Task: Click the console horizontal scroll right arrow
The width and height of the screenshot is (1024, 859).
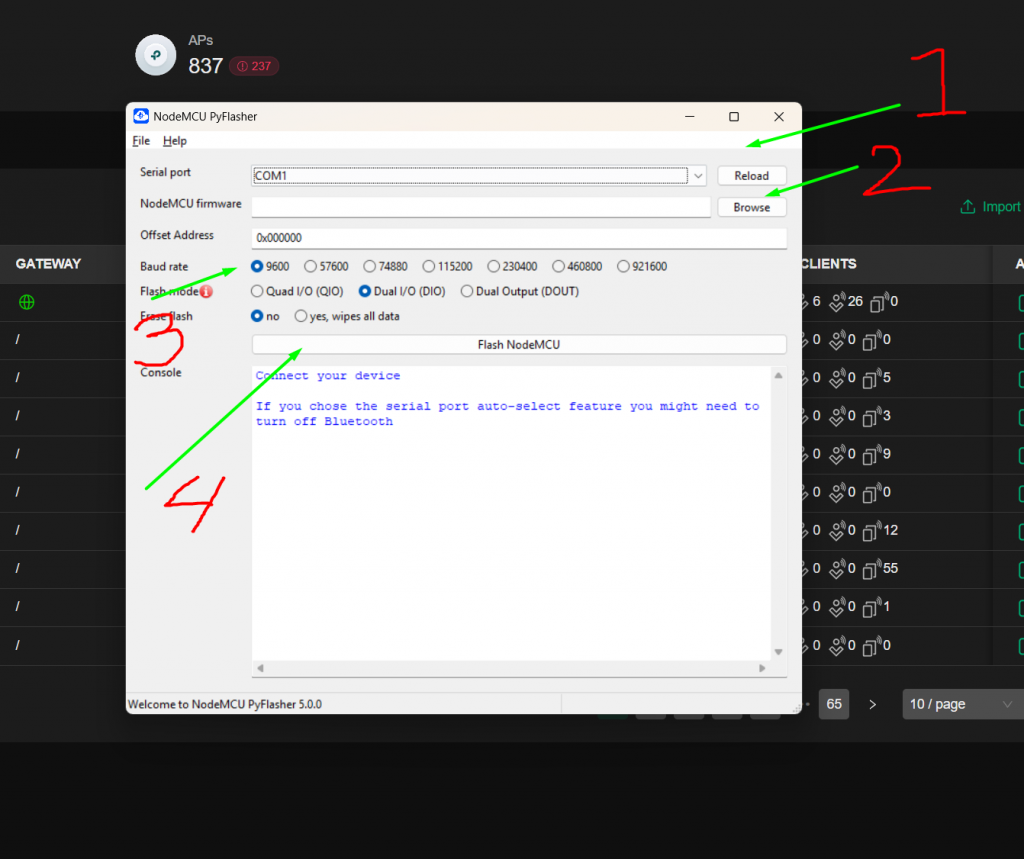Action: tap(761, 668)
